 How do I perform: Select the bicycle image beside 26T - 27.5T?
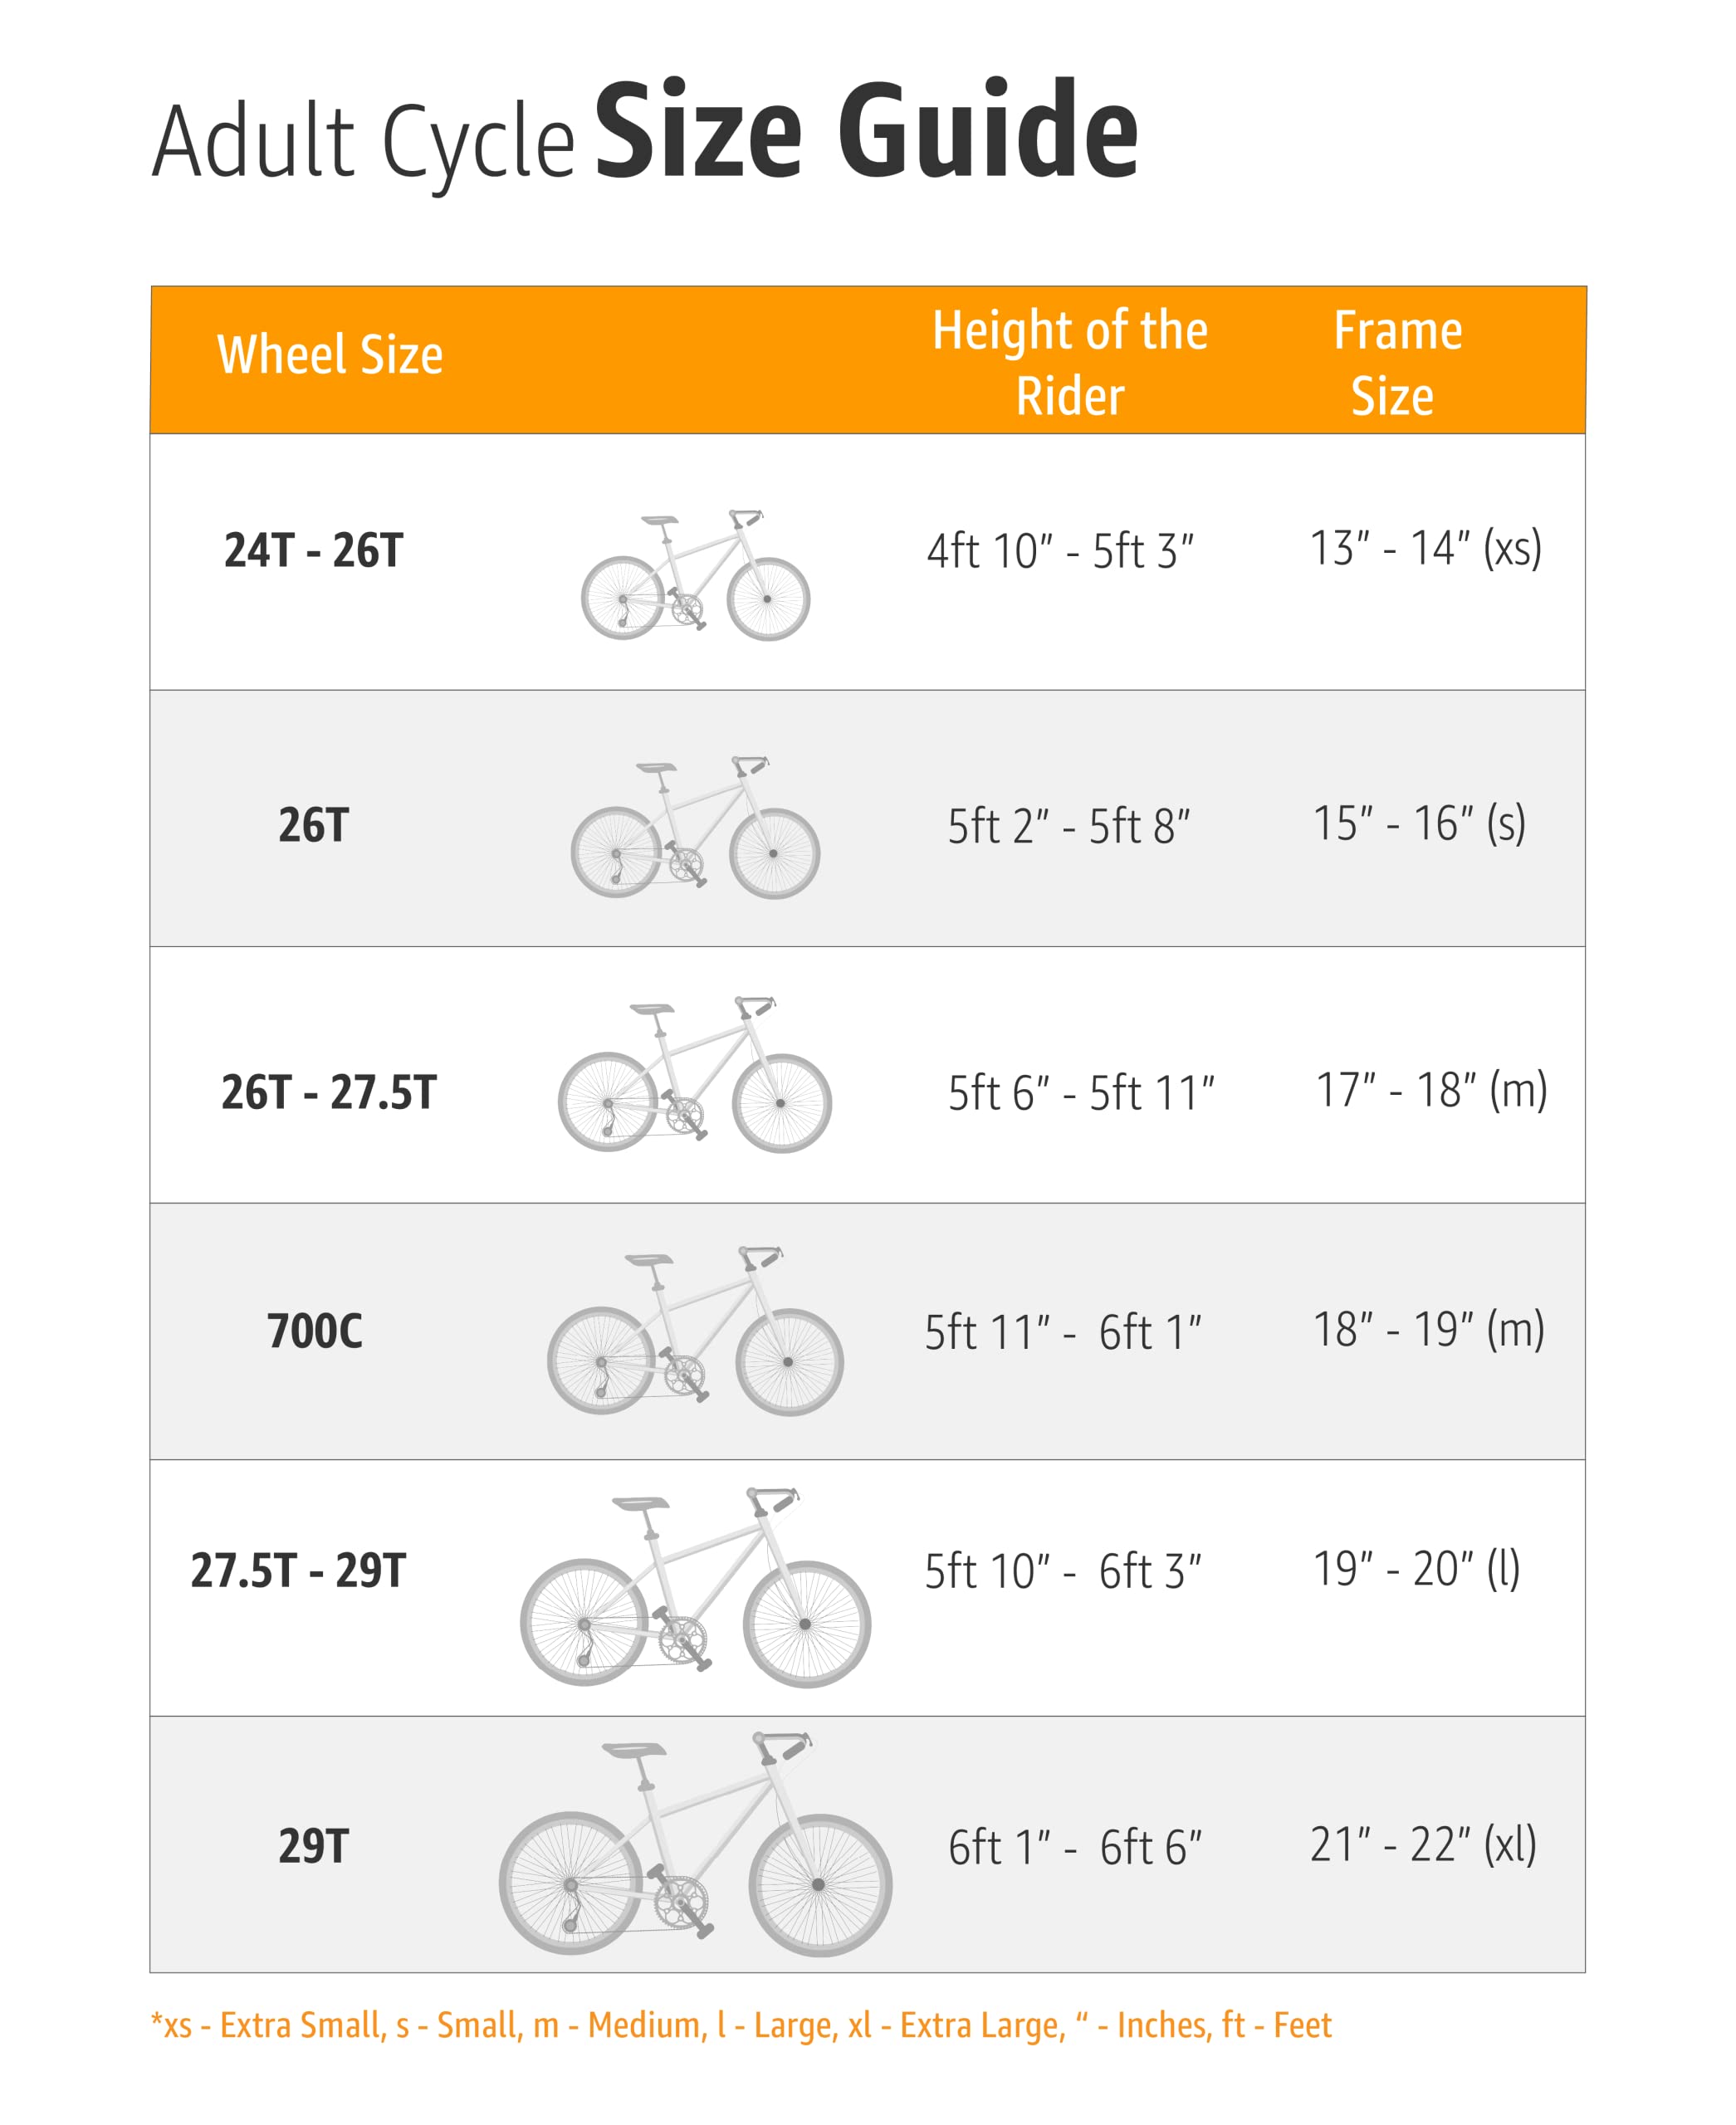(x=695, y=1074)
